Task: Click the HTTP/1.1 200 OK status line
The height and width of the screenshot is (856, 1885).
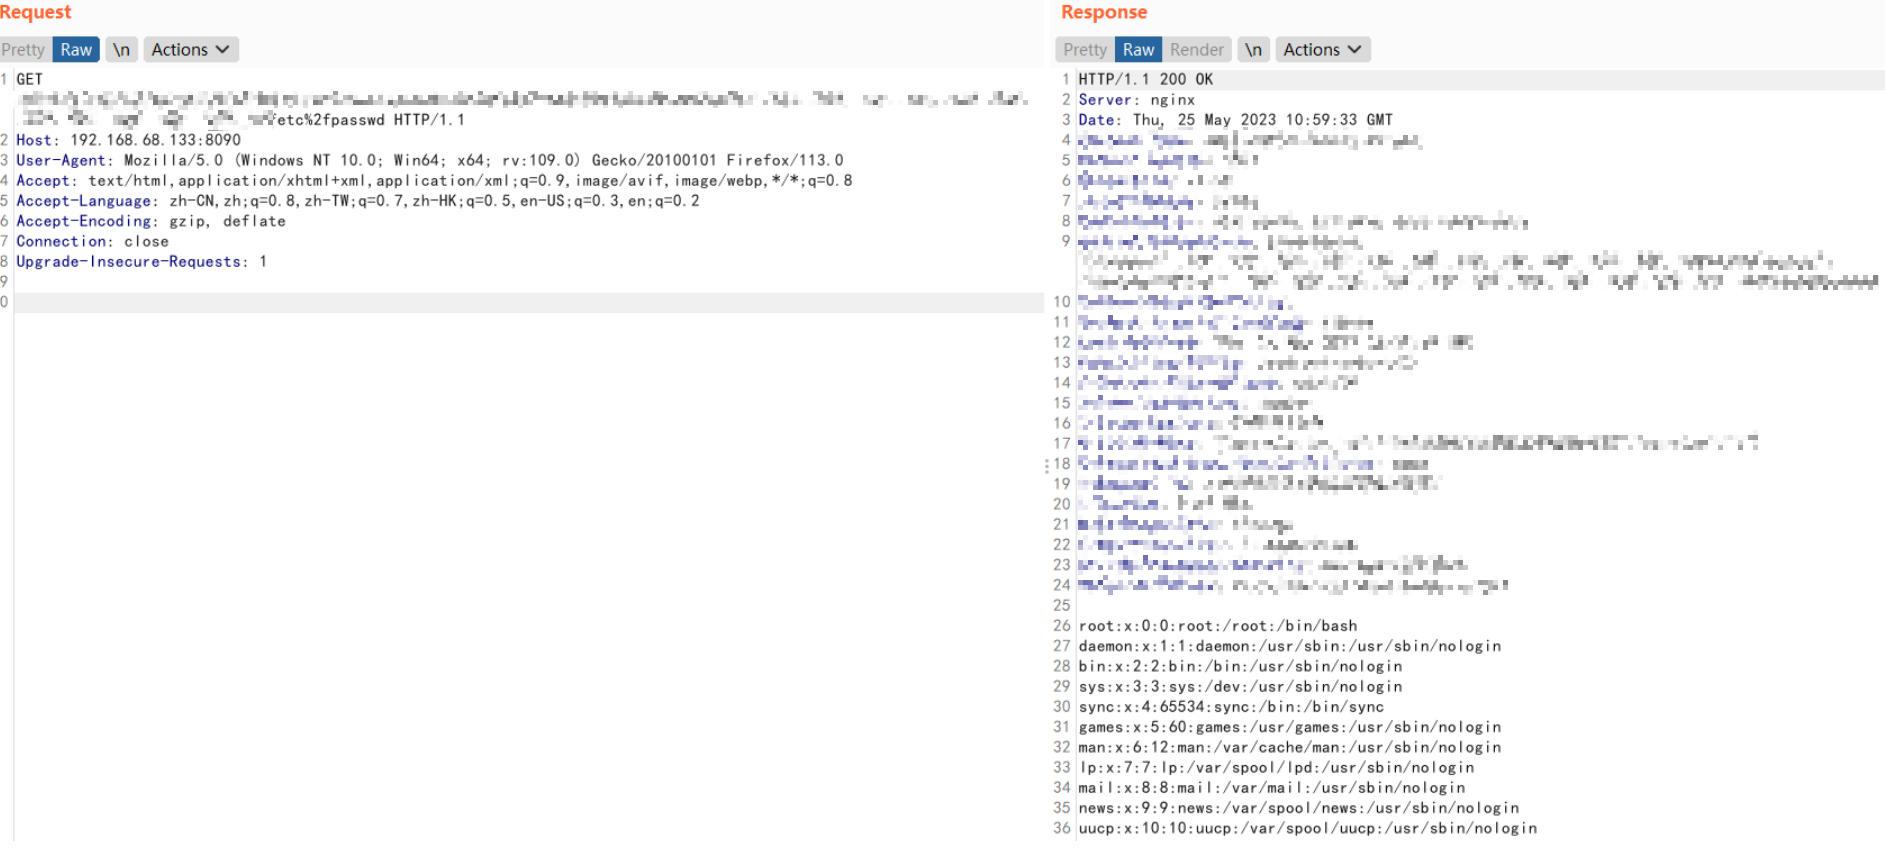Action: point(1145,79)
